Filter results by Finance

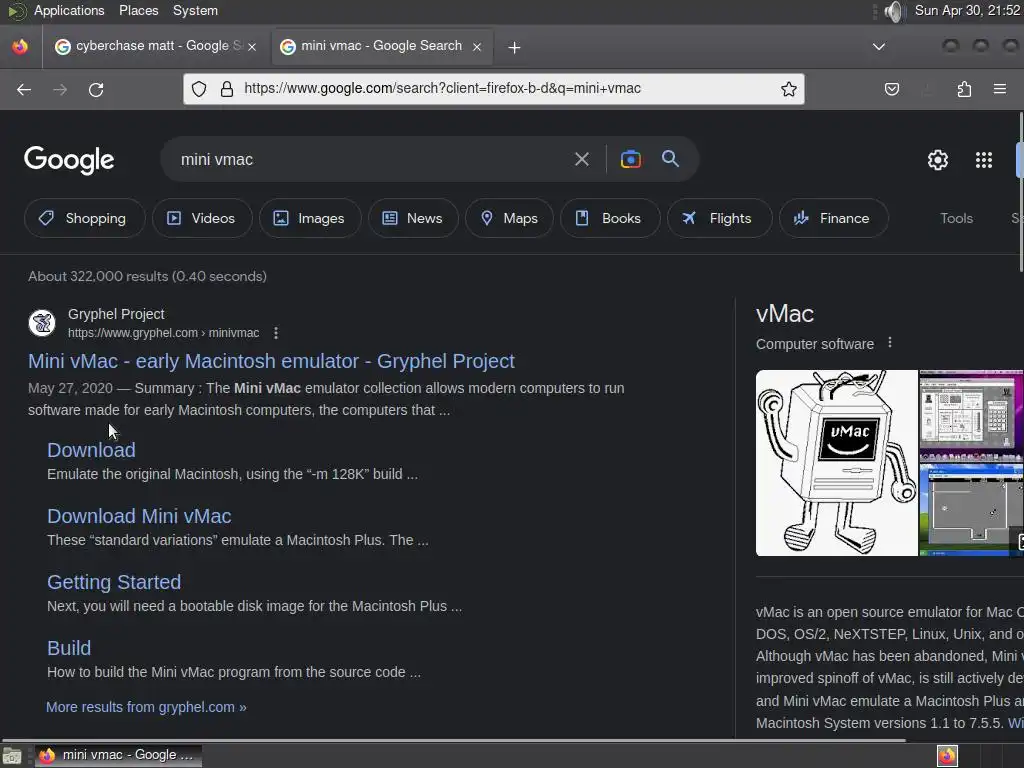coord(833,218)
